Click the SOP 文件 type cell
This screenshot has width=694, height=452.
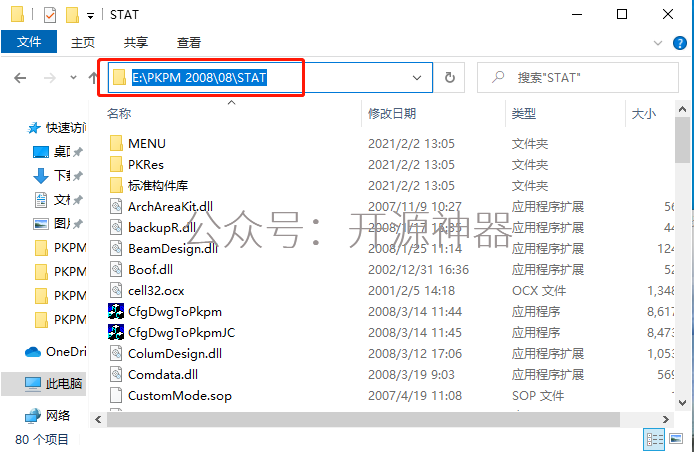pos(538,396)
